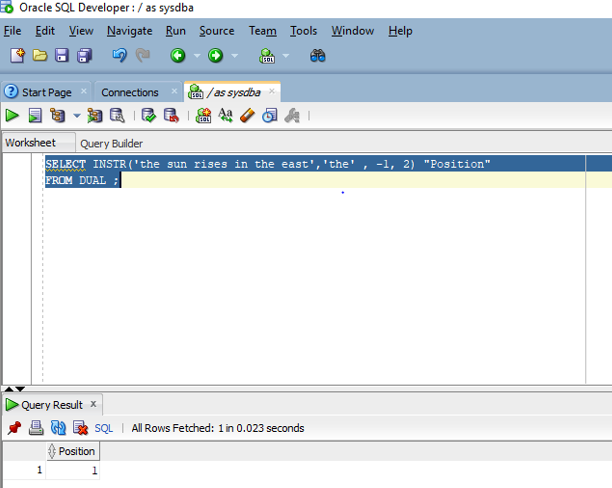Image resolution: width=612 pixels, height=488 pixels.
Task: Print the query result
Action: pyautogui.click(x=36, y=428)
